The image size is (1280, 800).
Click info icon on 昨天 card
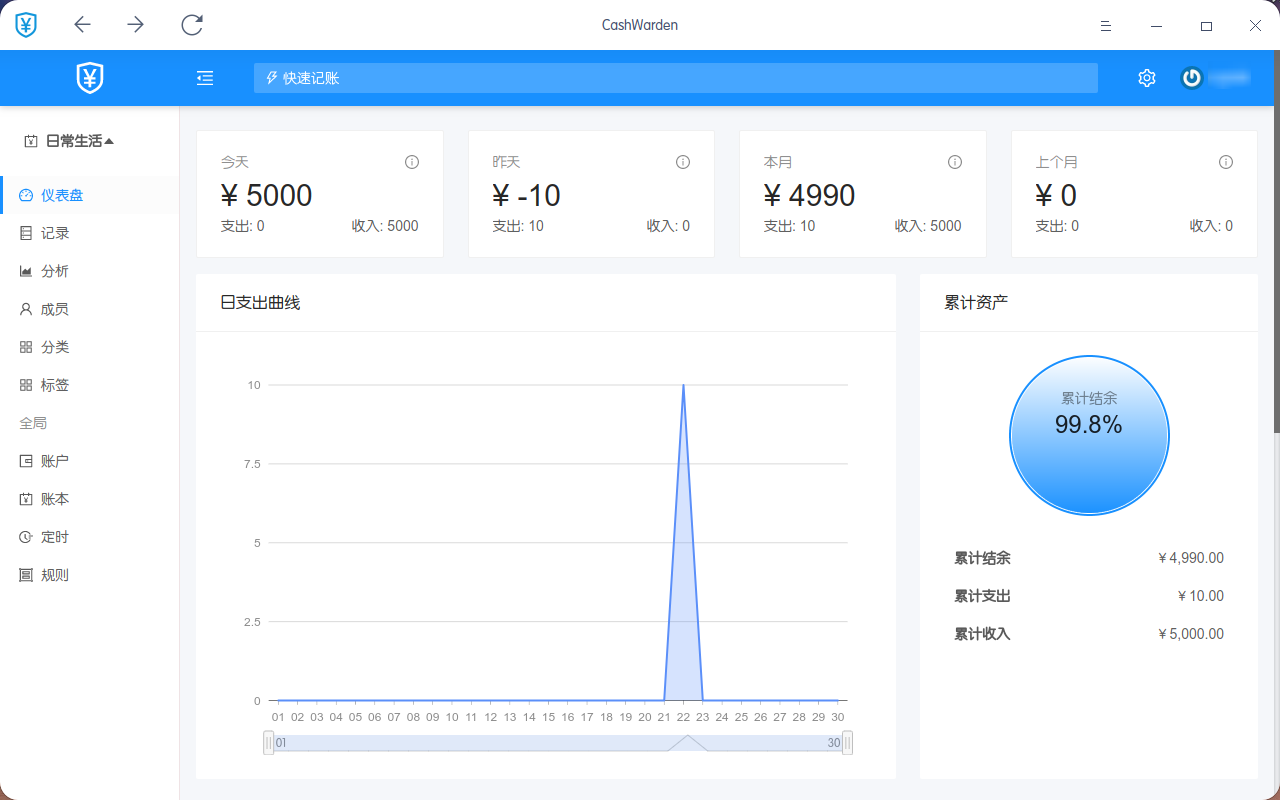pos(683,162)
